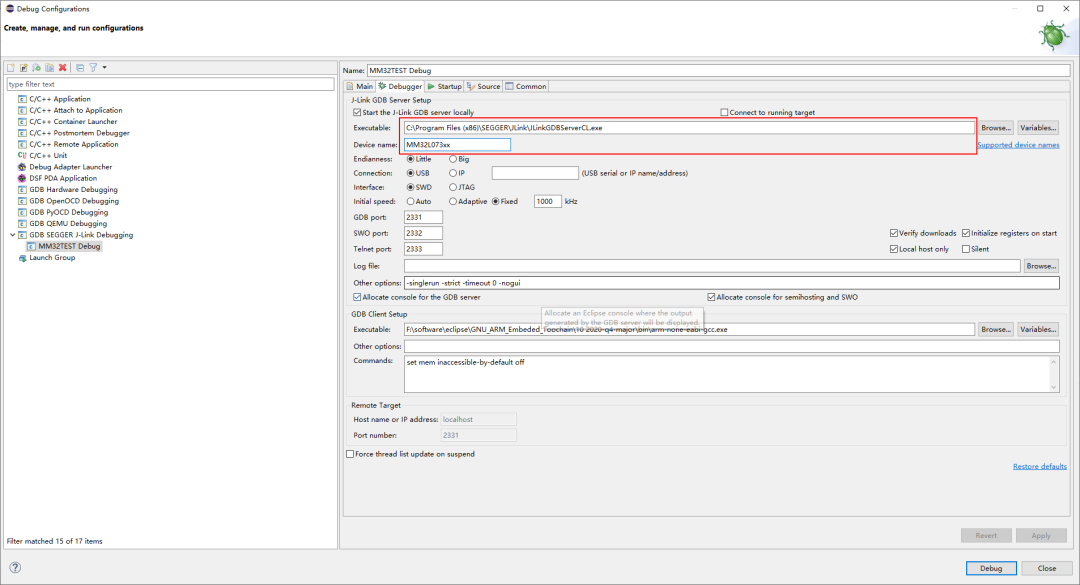Click the Close button
The height and width of the screenshot is (585, 1080).
tap(1046, 568)
